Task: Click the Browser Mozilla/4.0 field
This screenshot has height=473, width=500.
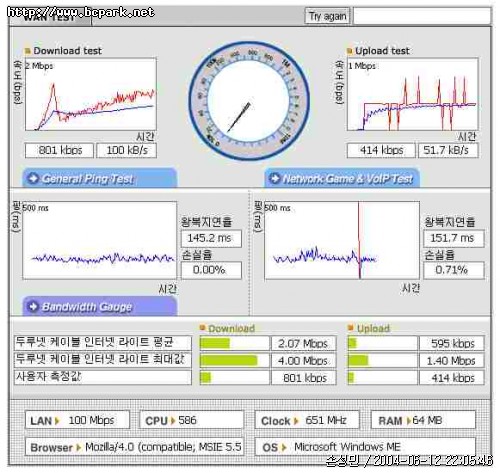Action: [x=134, y=447]
